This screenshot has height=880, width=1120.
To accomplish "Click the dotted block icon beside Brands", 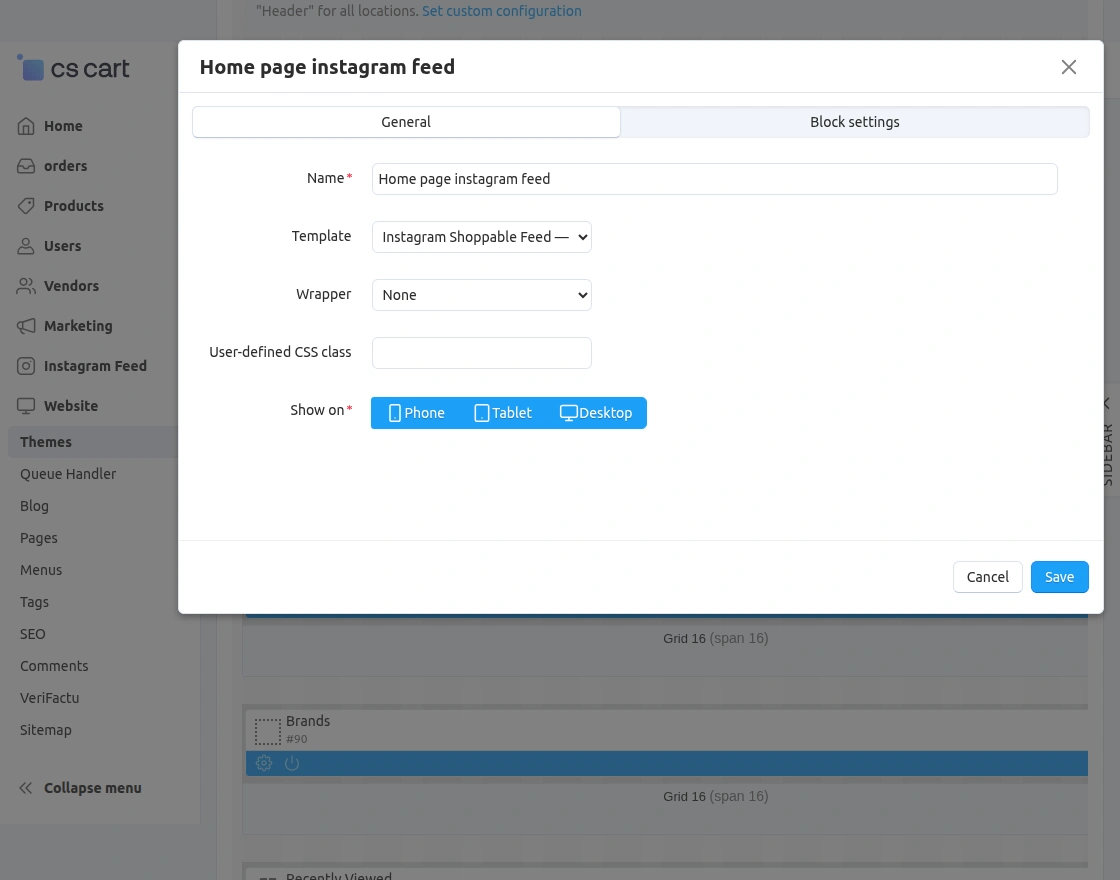I will point(268,732).
